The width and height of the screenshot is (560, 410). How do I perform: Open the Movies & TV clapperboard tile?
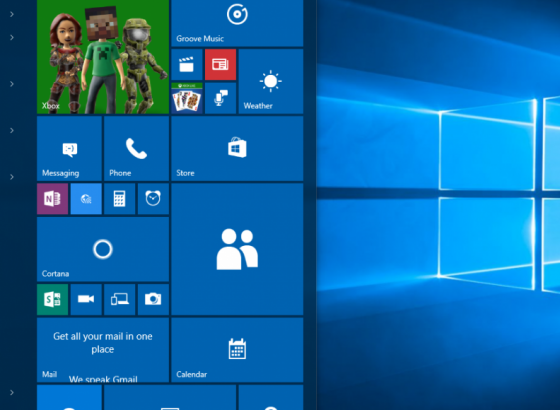click(187, 65)
